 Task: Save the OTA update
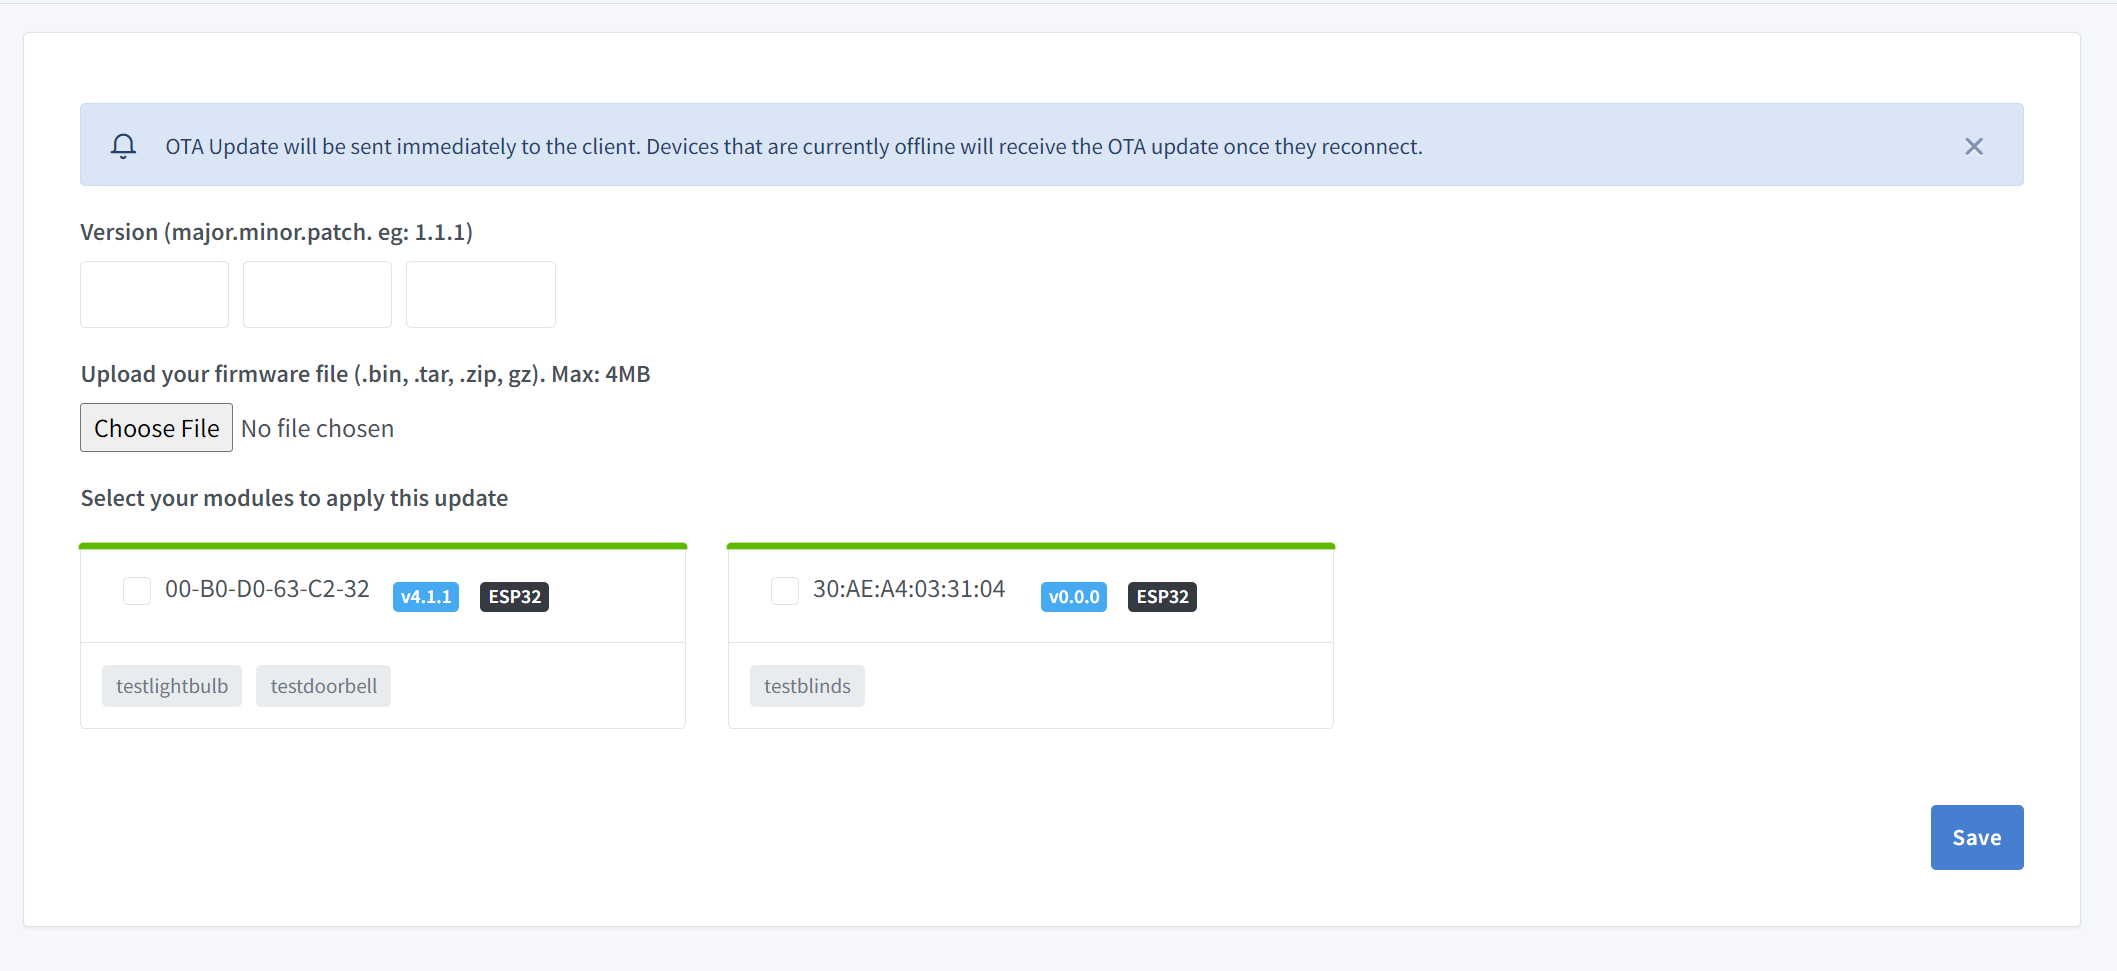coord(1976,837)
